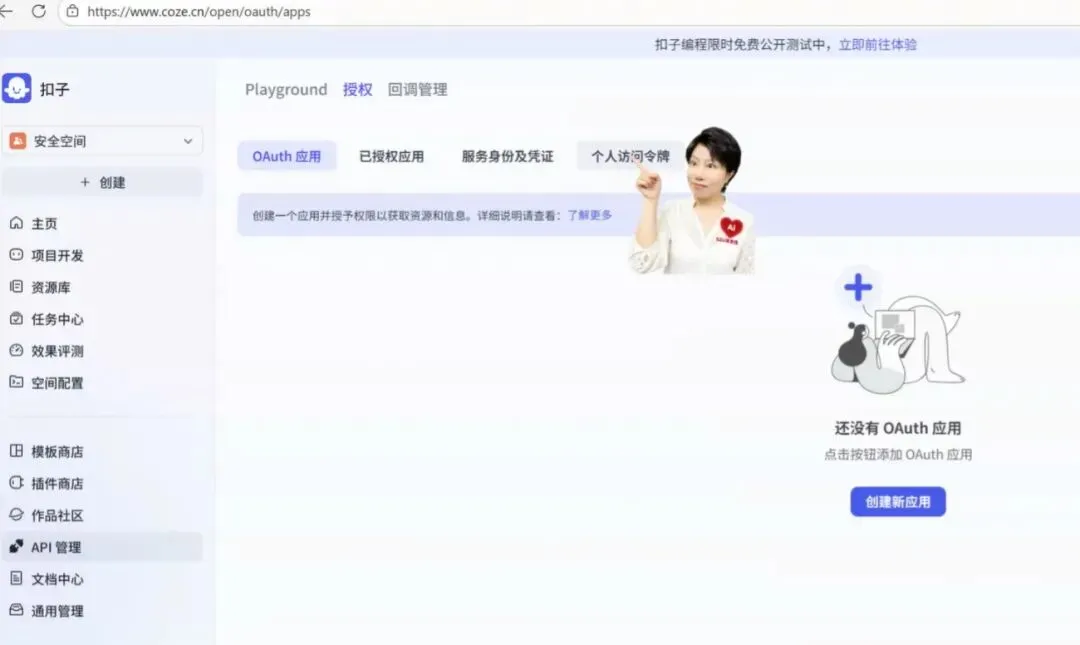Click the coze.cn URL in the address bar
The height and width of the screenshot is (645, 1080).
[199, 12]
